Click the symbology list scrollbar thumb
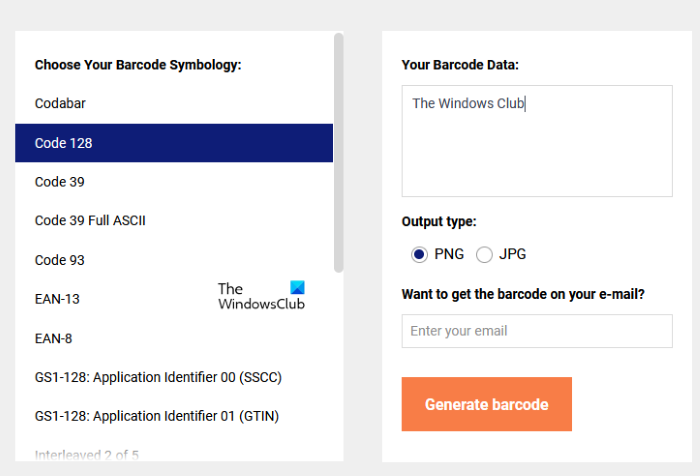700x476 pixels. point(339,150)
